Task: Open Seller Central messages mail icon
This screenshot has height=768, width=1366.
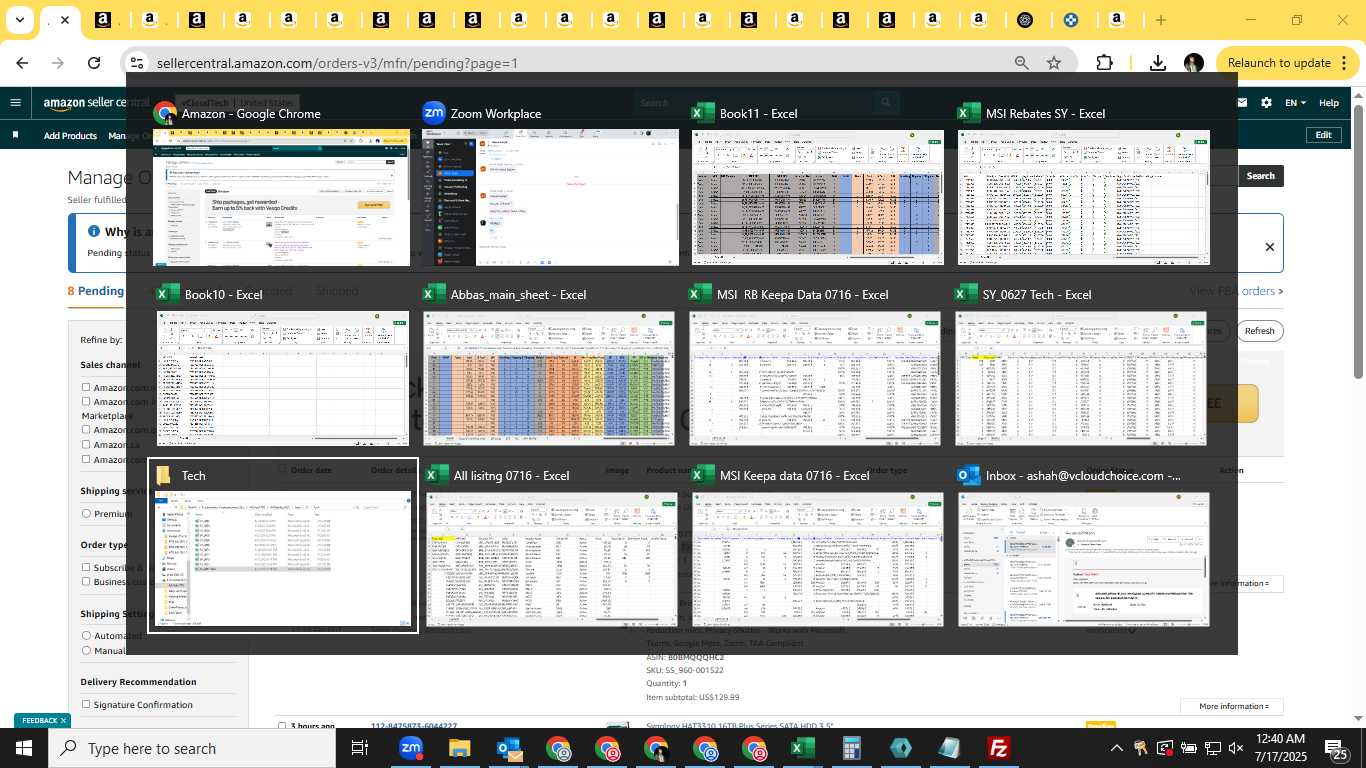Action: click(x=1243, y=102)
